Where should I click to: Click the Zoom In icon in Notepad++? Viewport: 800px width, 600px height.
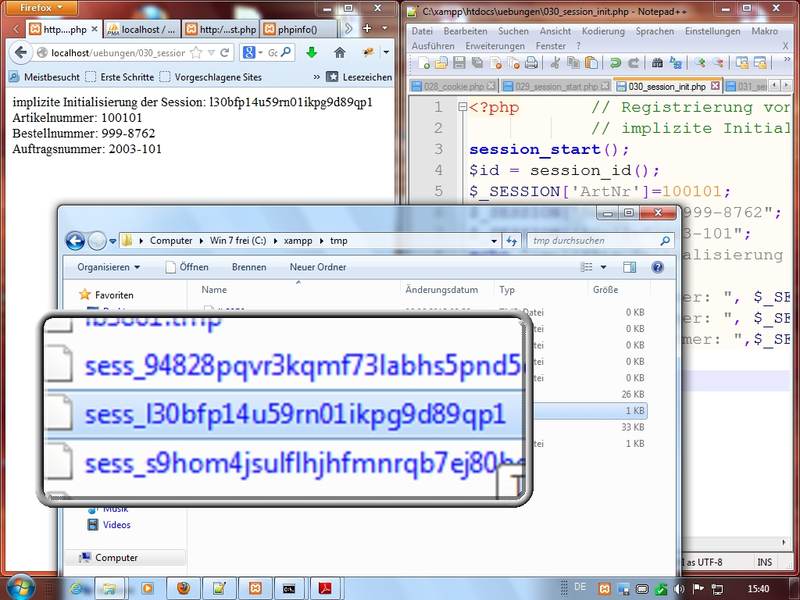point(700,63)
